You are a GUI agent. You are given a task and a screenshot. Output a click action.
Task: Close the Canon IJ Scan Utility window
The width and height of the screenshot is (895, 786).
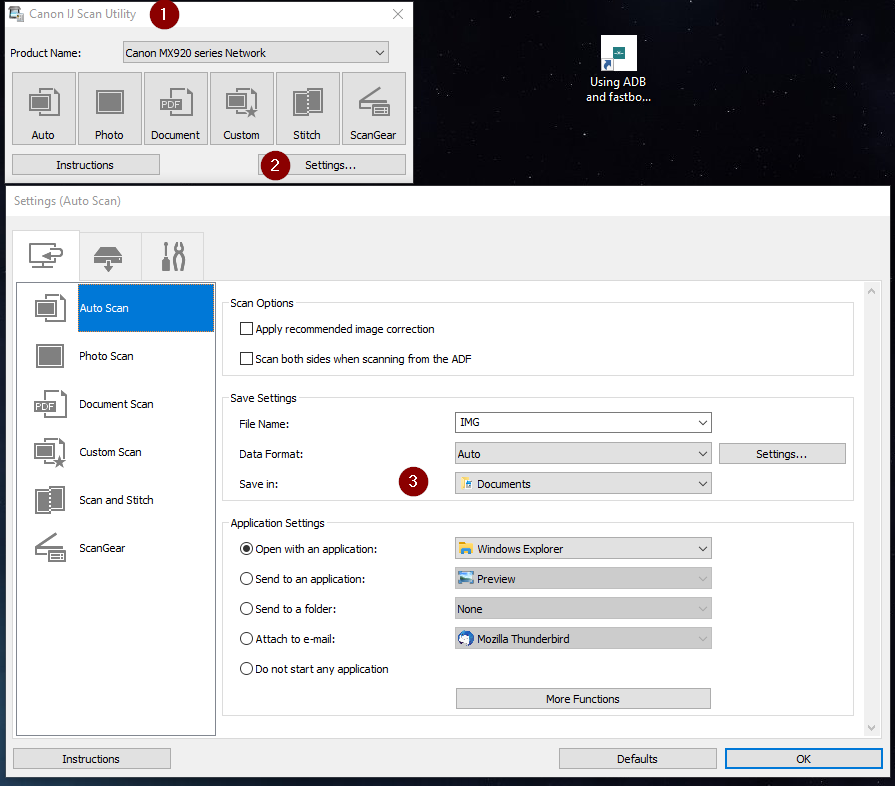click(398, 14)
